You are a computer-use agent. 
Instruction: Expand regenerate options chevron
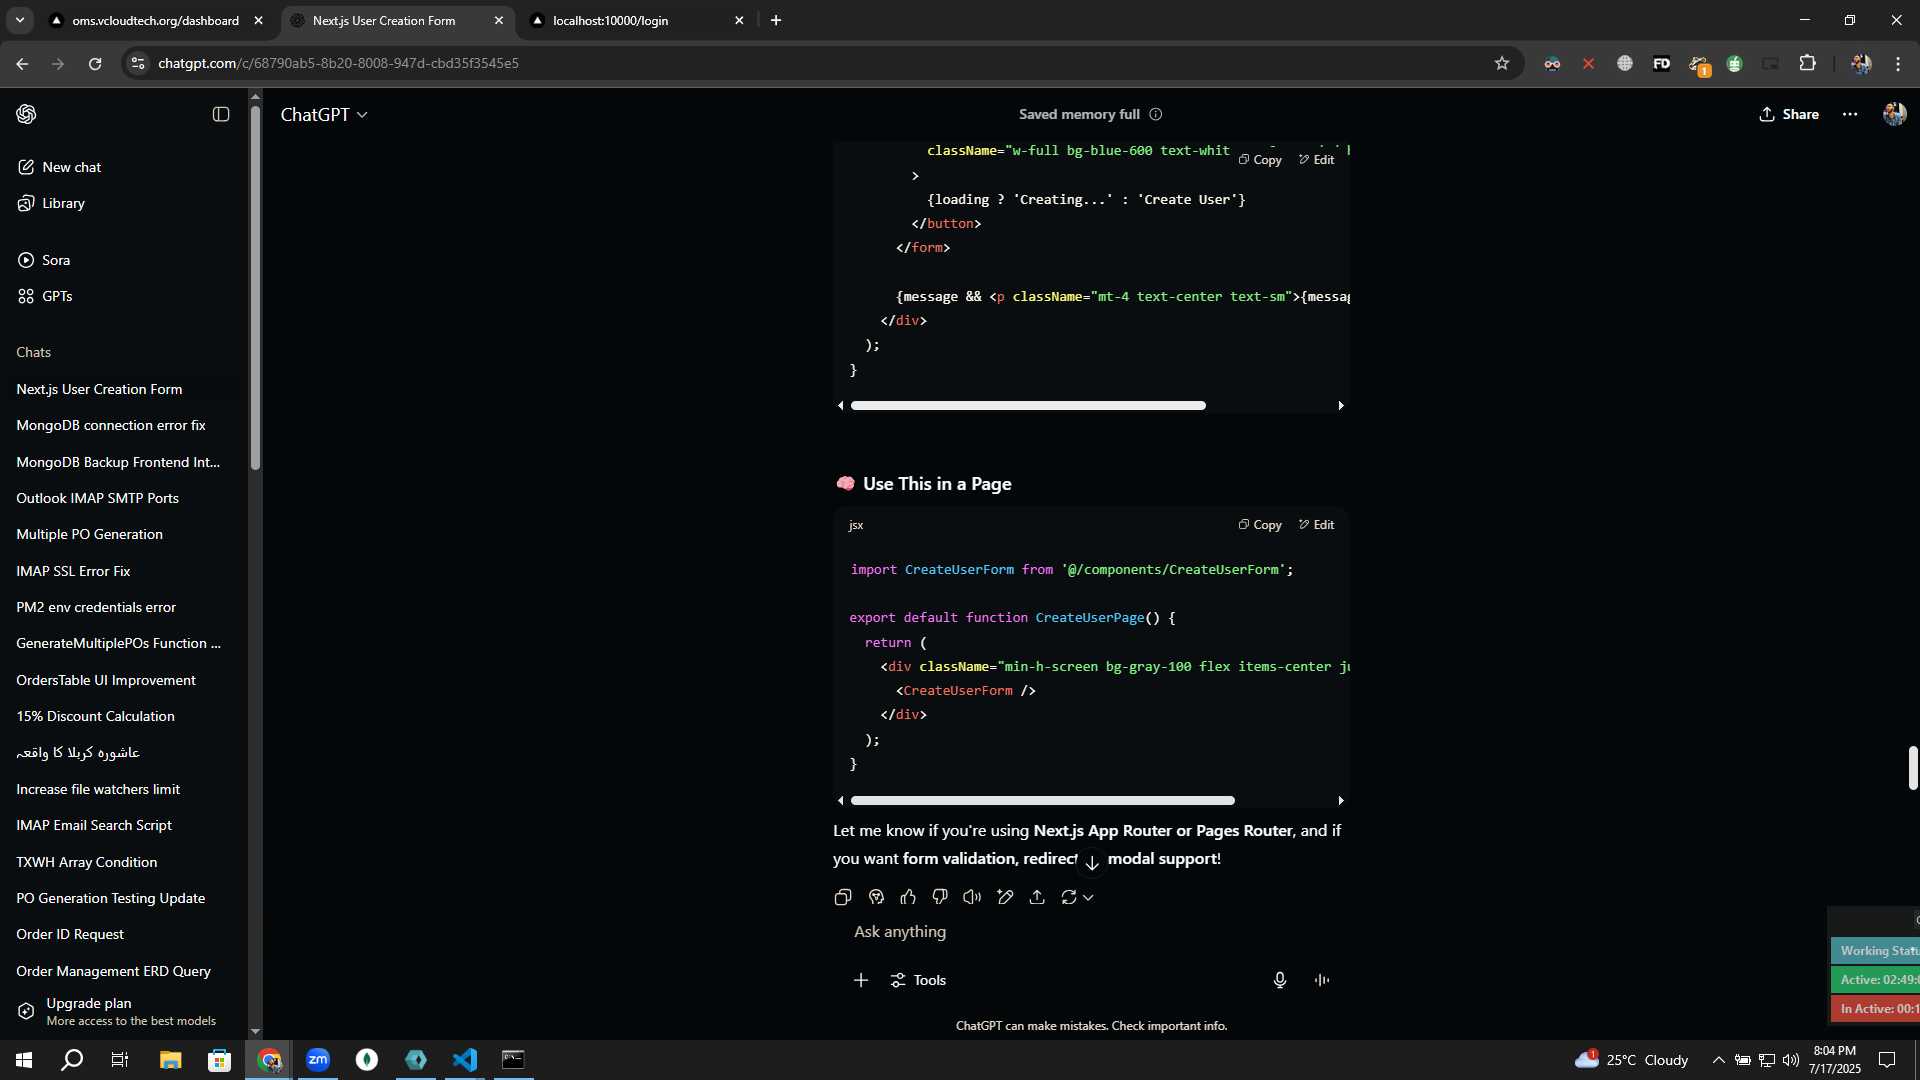[1088, 898]
